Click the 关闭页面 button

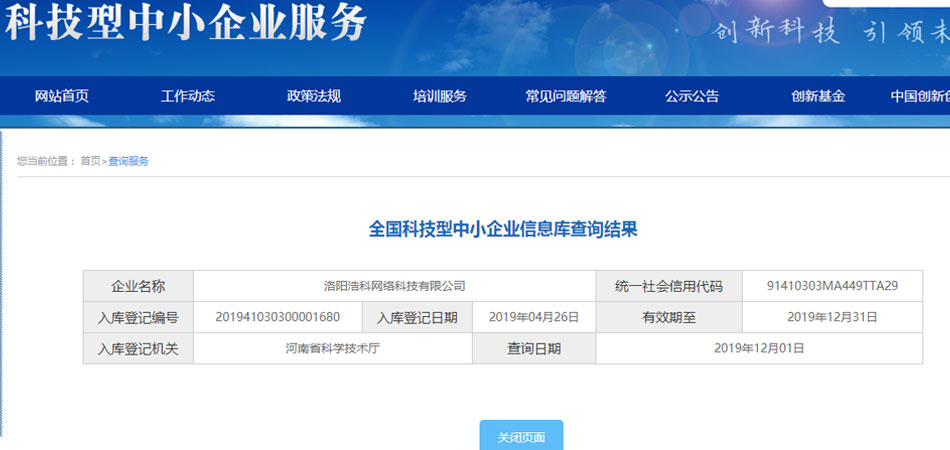521,436
